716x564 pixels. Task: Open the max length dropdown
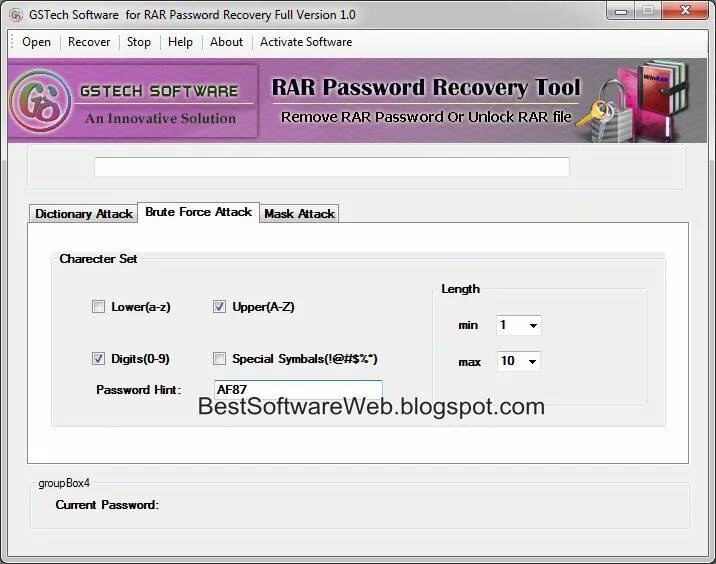tap(519, 361)
